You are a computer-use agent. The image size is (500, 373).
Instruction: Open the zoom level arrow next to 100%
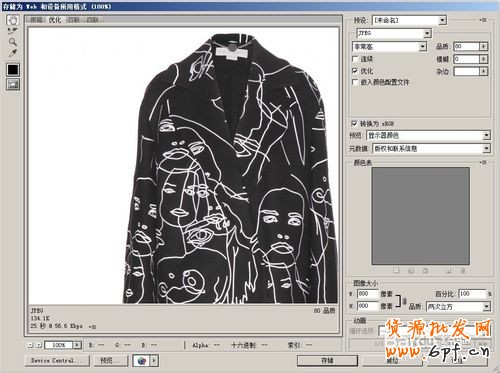77,345
